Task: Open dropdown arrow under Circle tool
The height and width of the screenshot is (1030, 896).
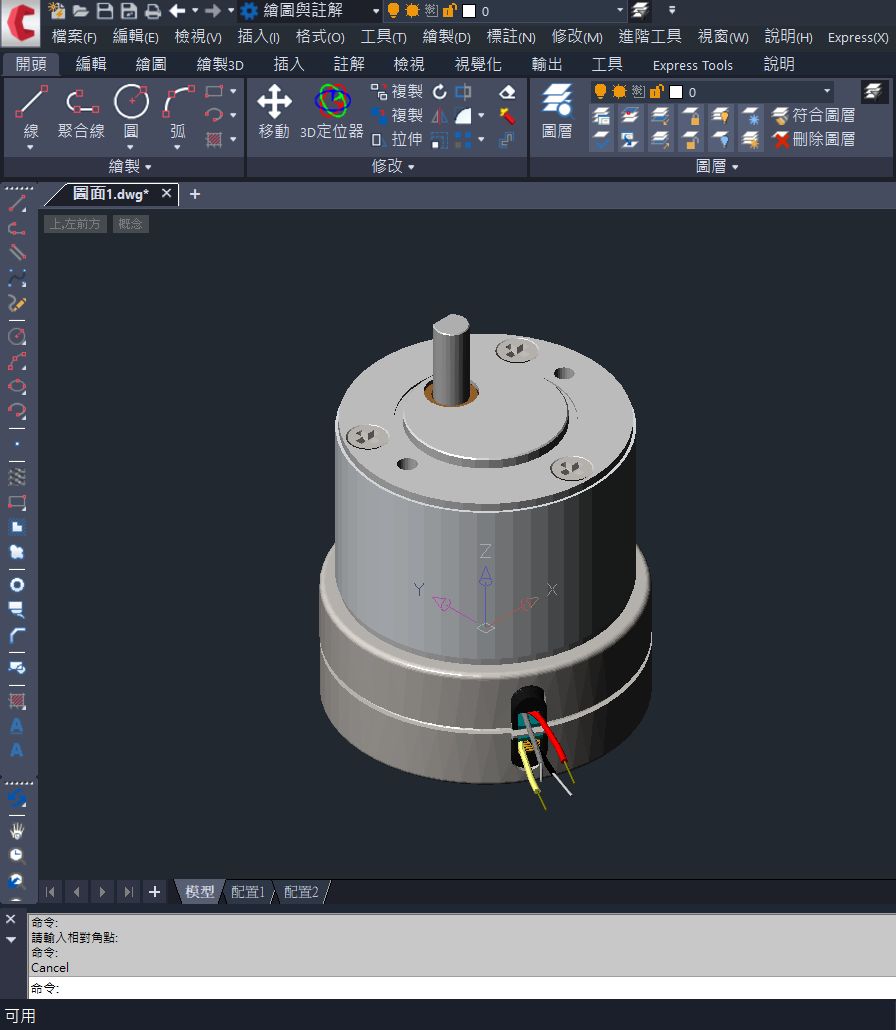Action: 130,148
